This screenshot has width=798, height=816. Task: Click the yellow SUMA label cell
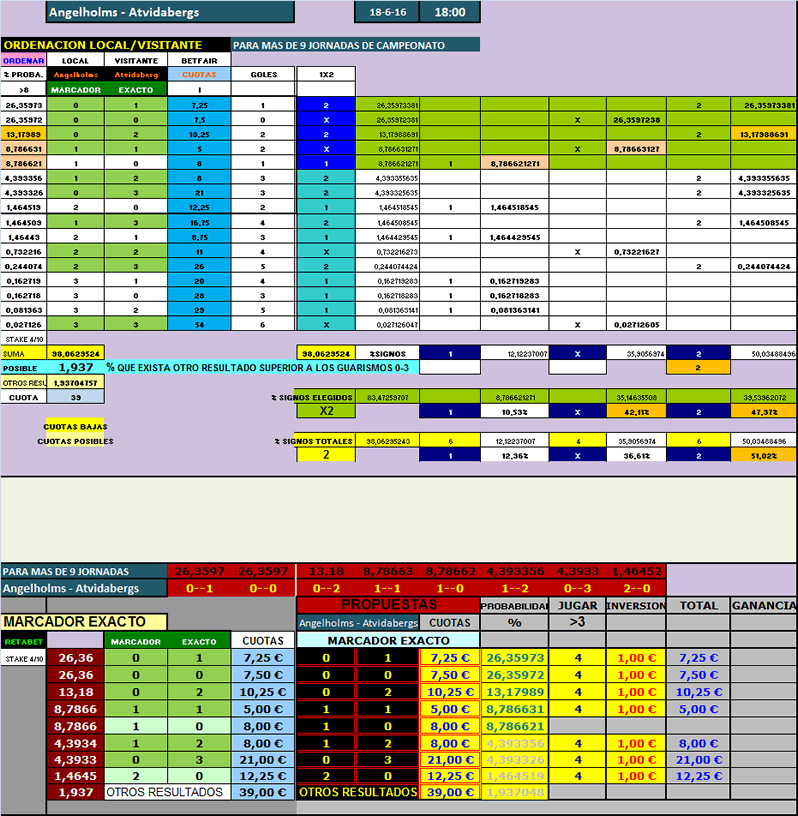[x=23, y=353]
